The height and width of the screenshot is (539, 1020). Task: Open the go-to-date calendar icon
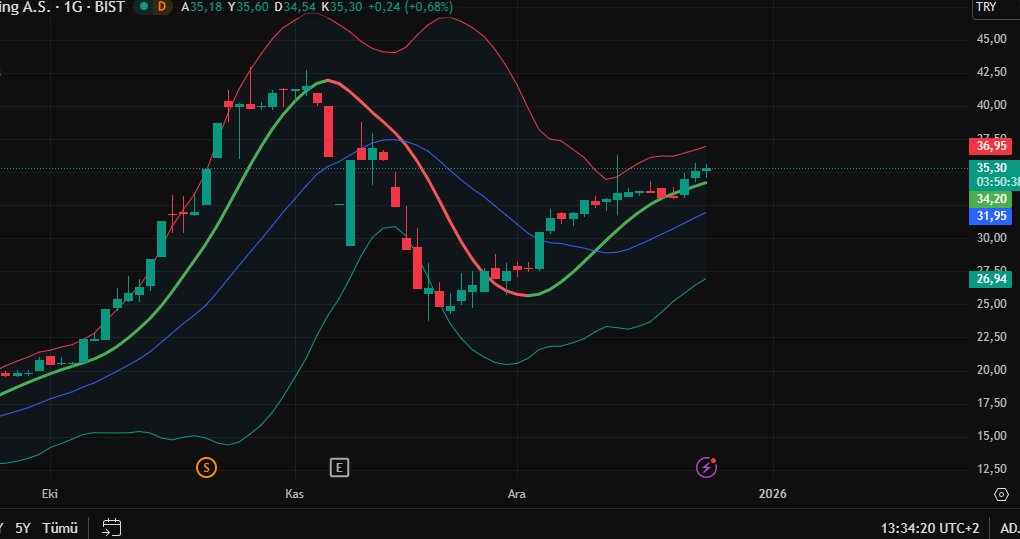click(112, 527)
